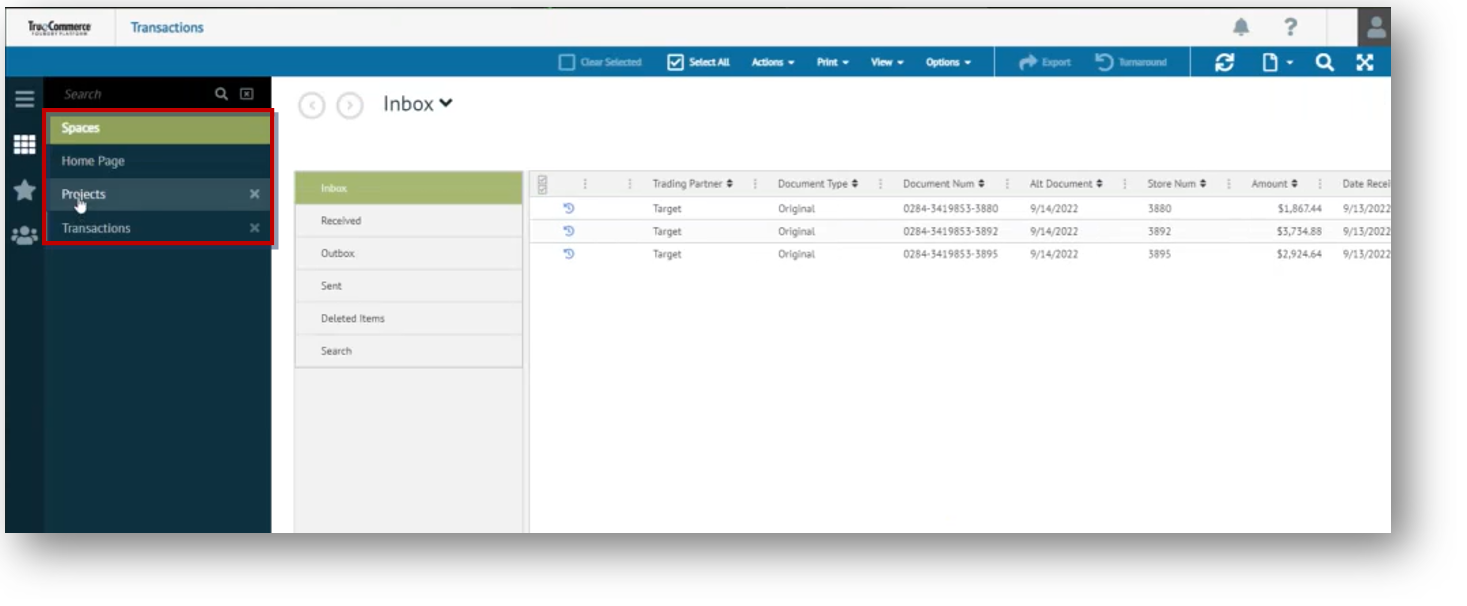Open Home Page in Spaces list
Image resolution: width=1467 pixels, height=606 pixels.
(x=93, y=161)
